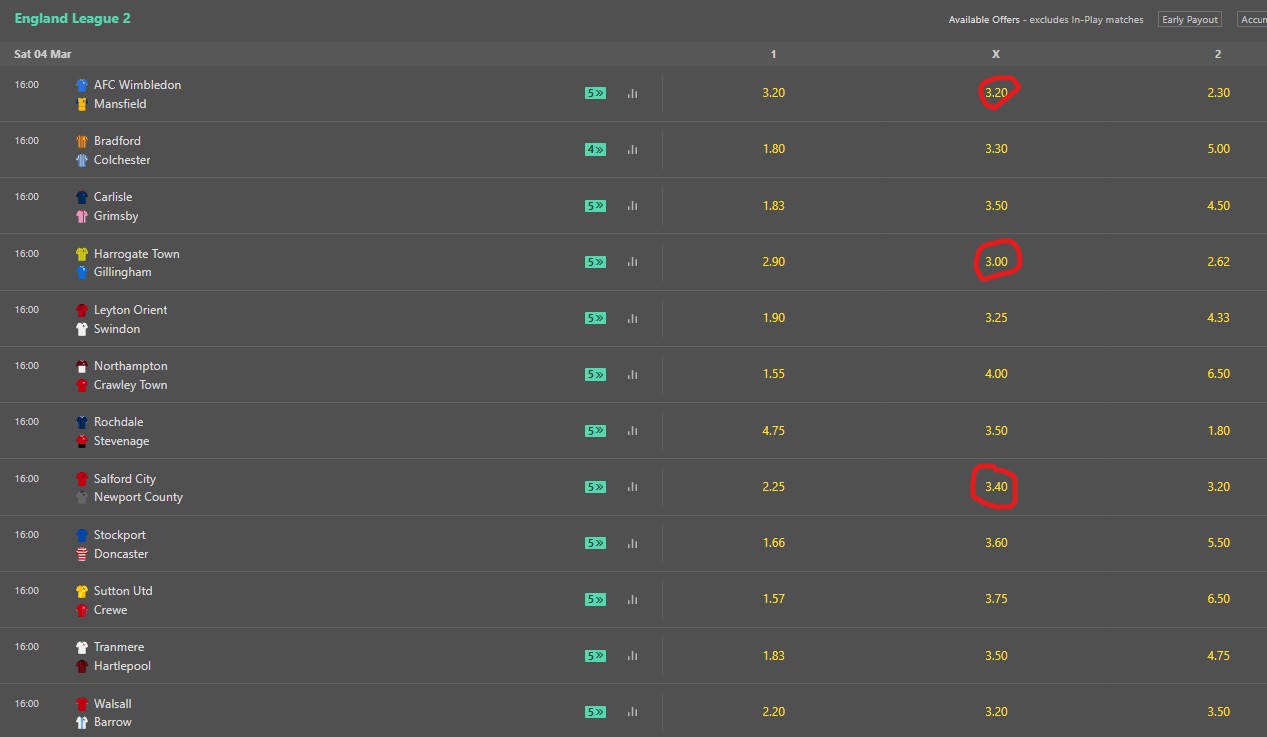This screenshot has width=1267, height=737.
Task: Open 5» badge for Northampton v Crawley Town
Action: click(x=596, y=374)
